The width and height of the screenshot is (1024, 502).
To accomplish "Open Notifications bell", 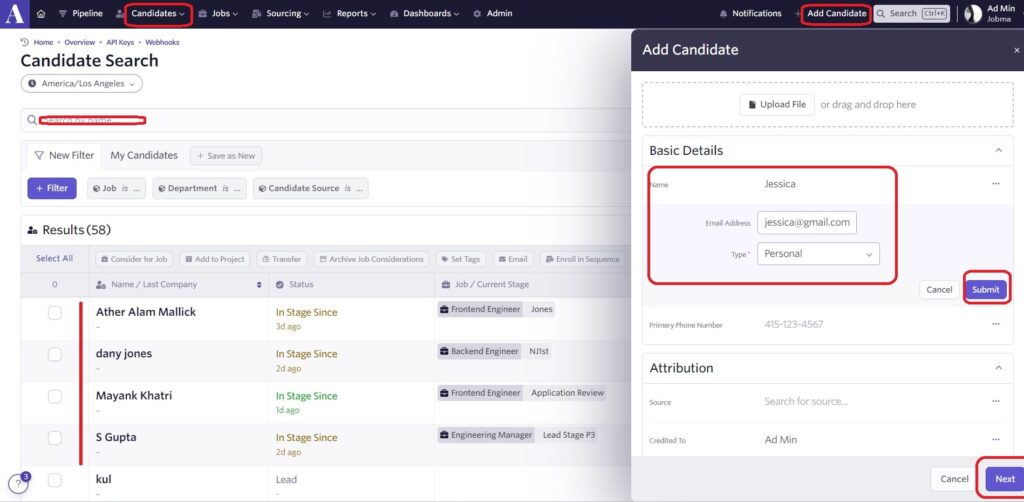I will point(750,14).
